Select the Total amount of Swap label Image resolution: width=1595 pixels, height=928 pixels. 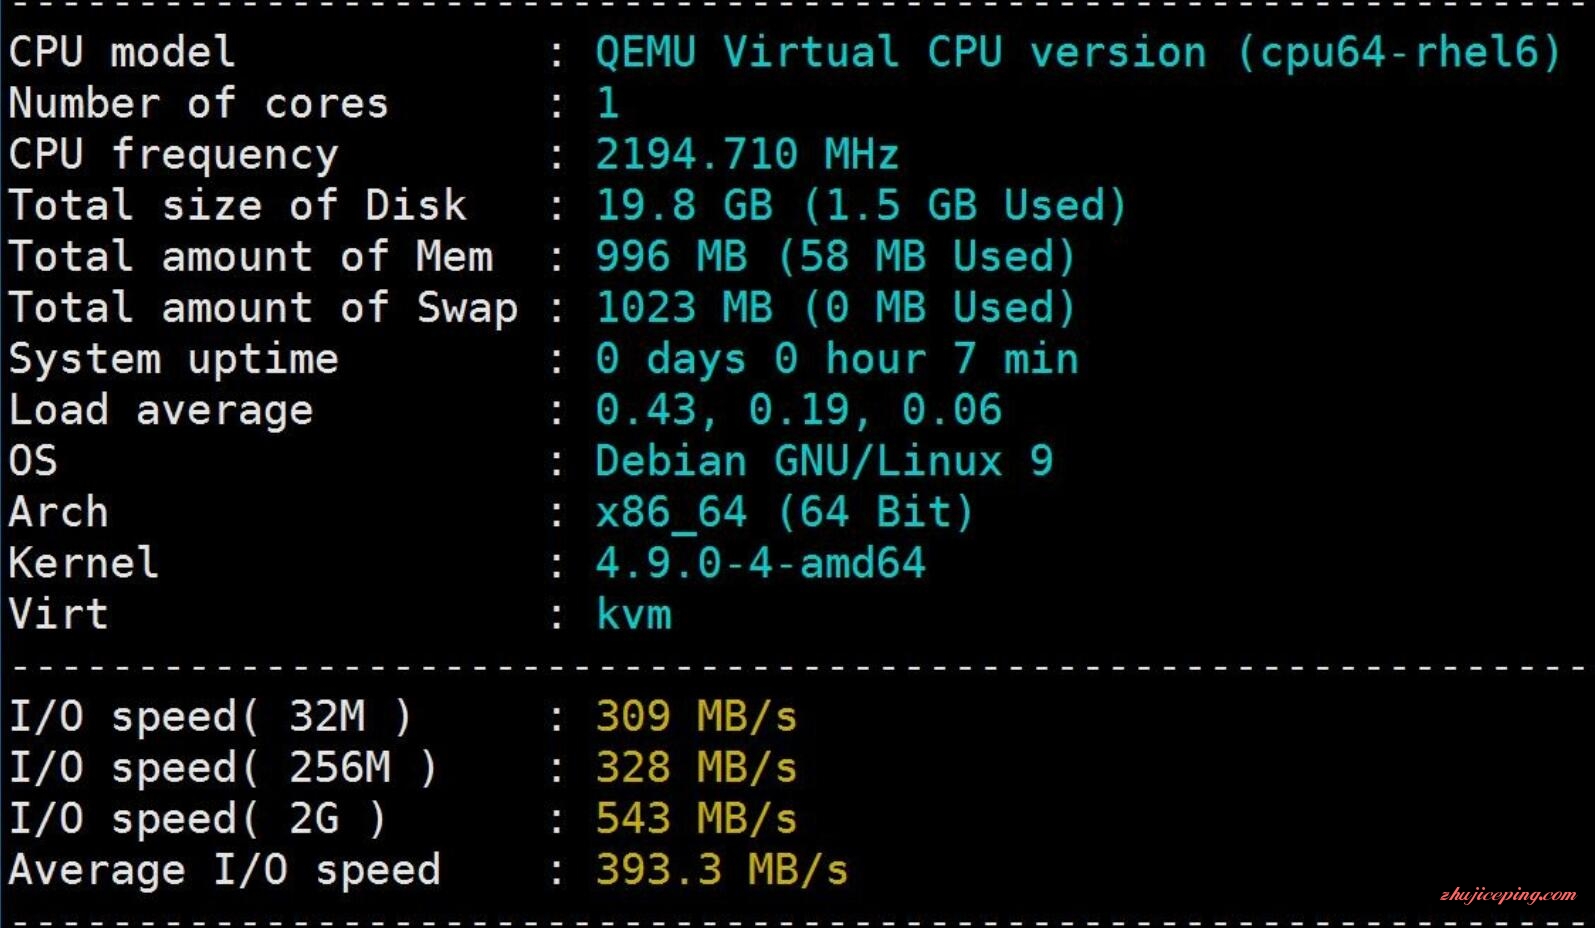[x=263, y=308]
